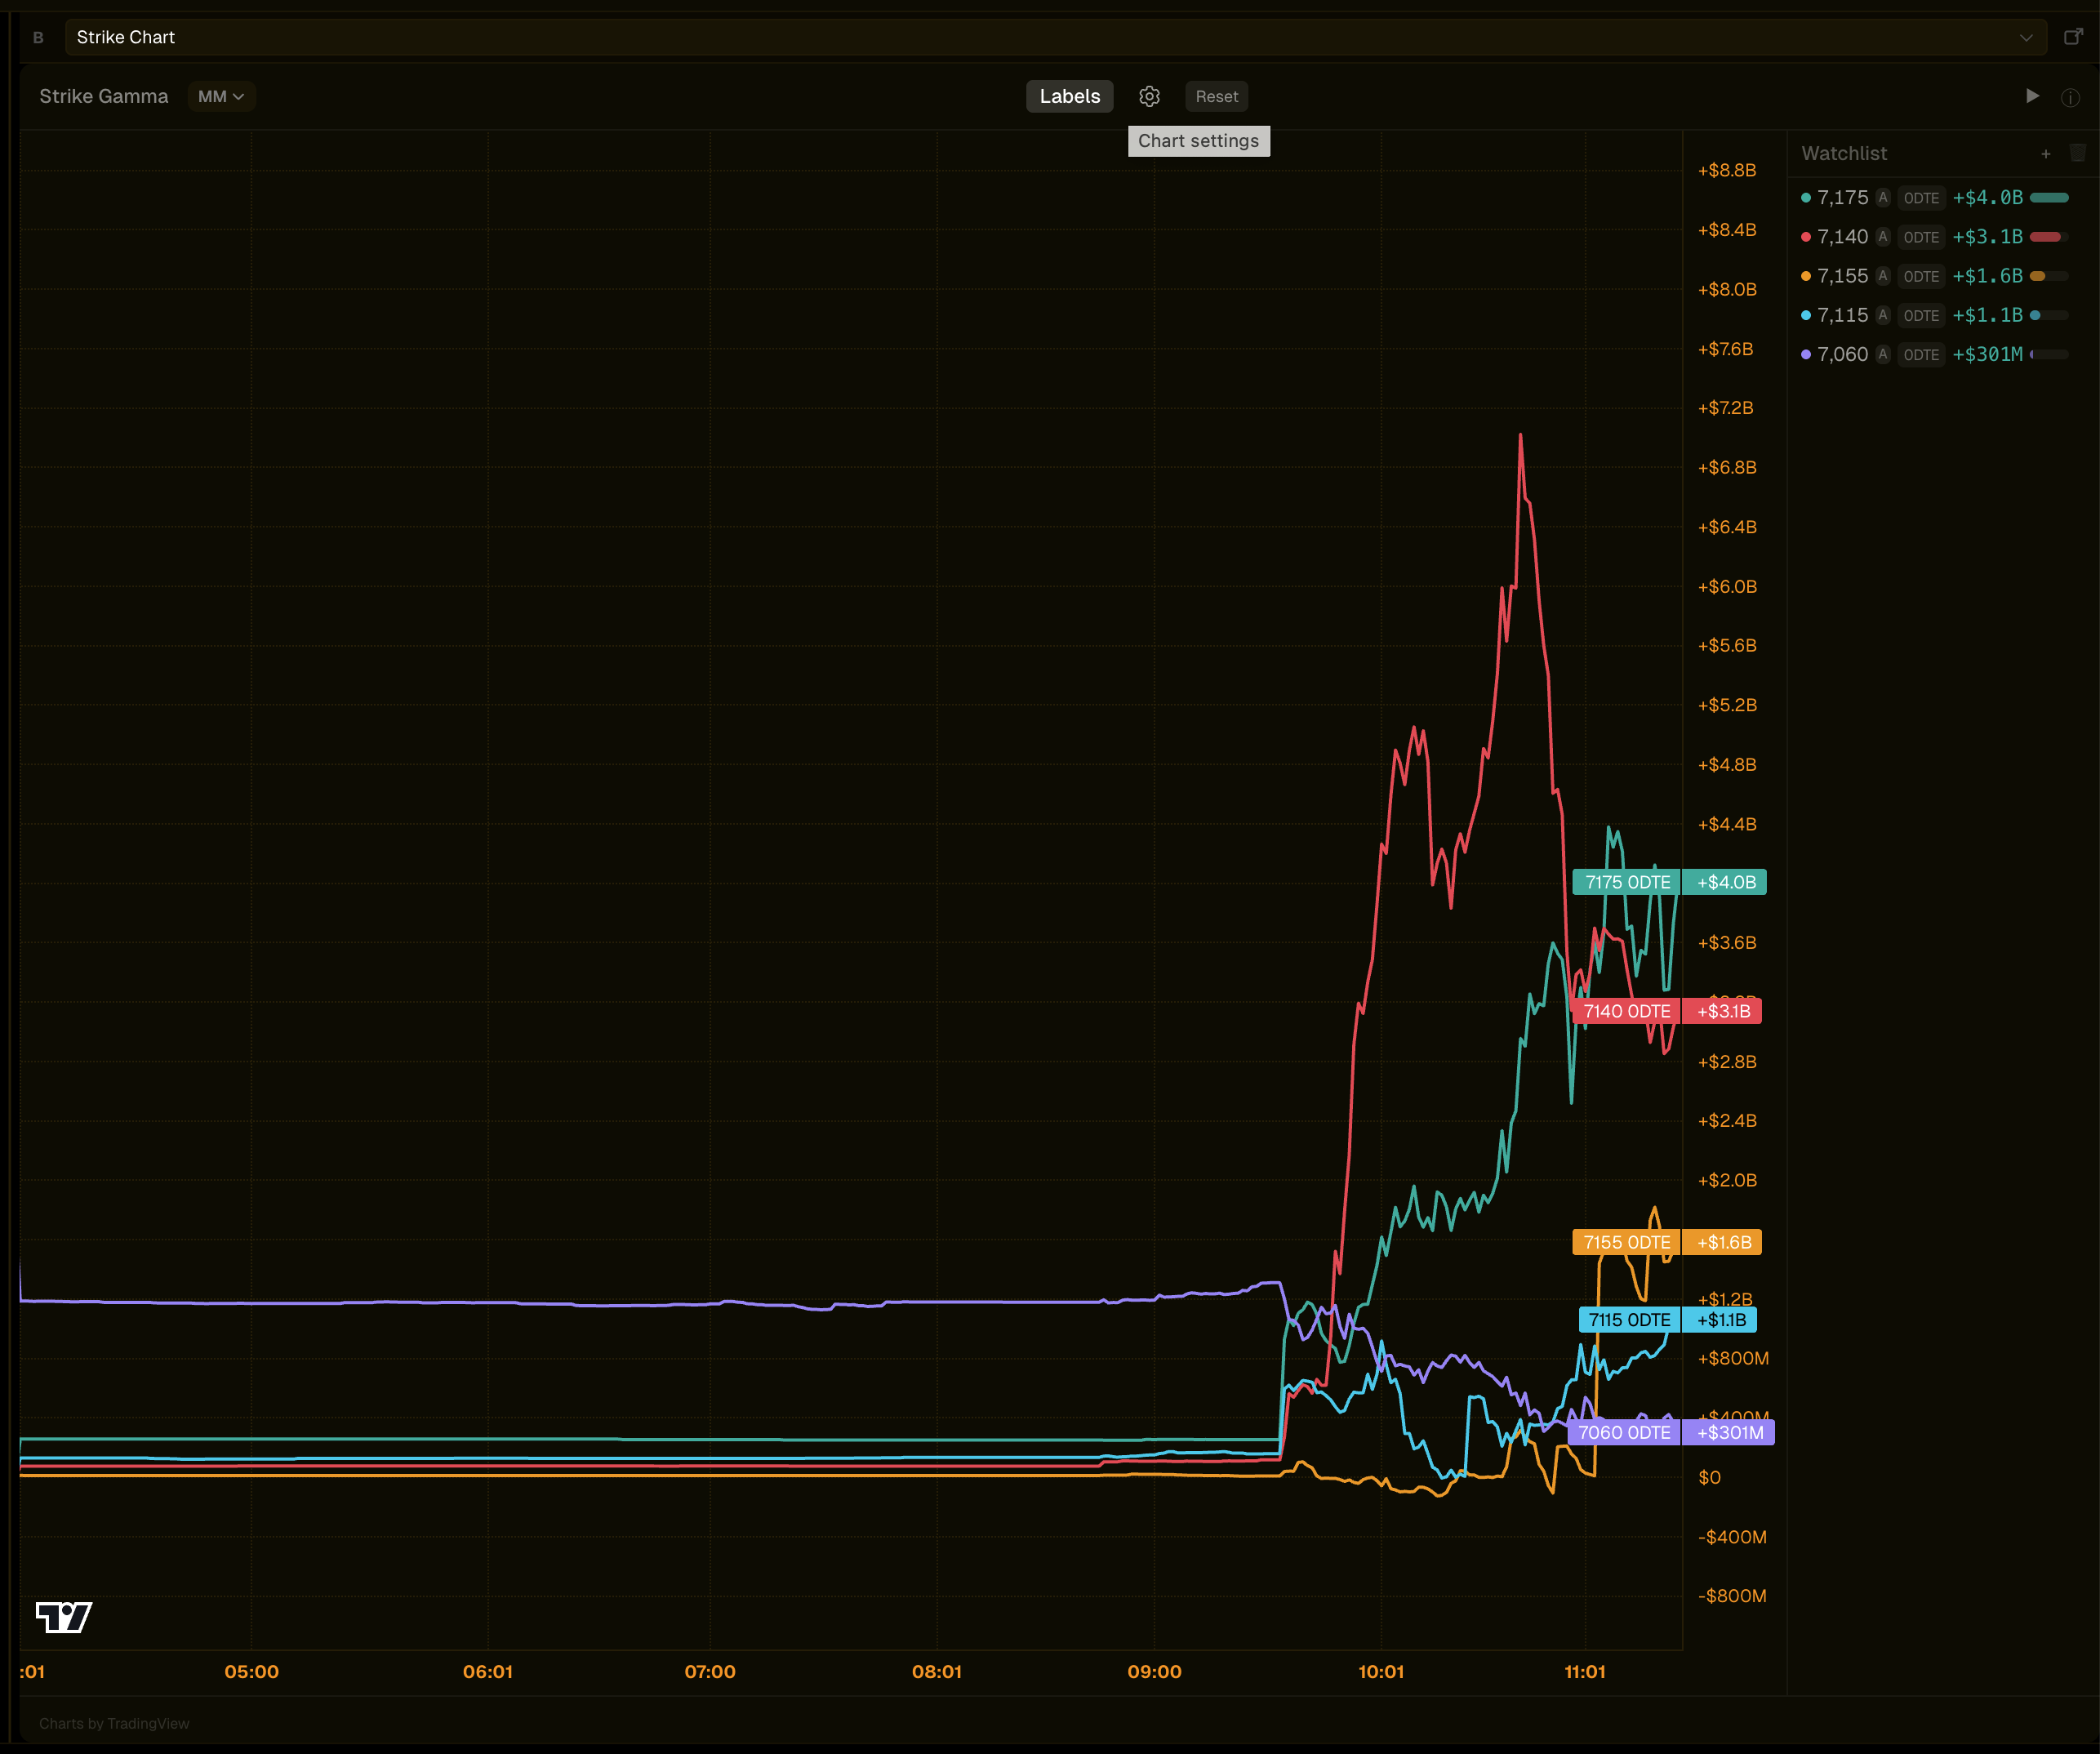Click the 0DTE tag on the 7,115 row
Image resolution: width=2100 pixels, height=1754 pixels.
coord(1921,315)
